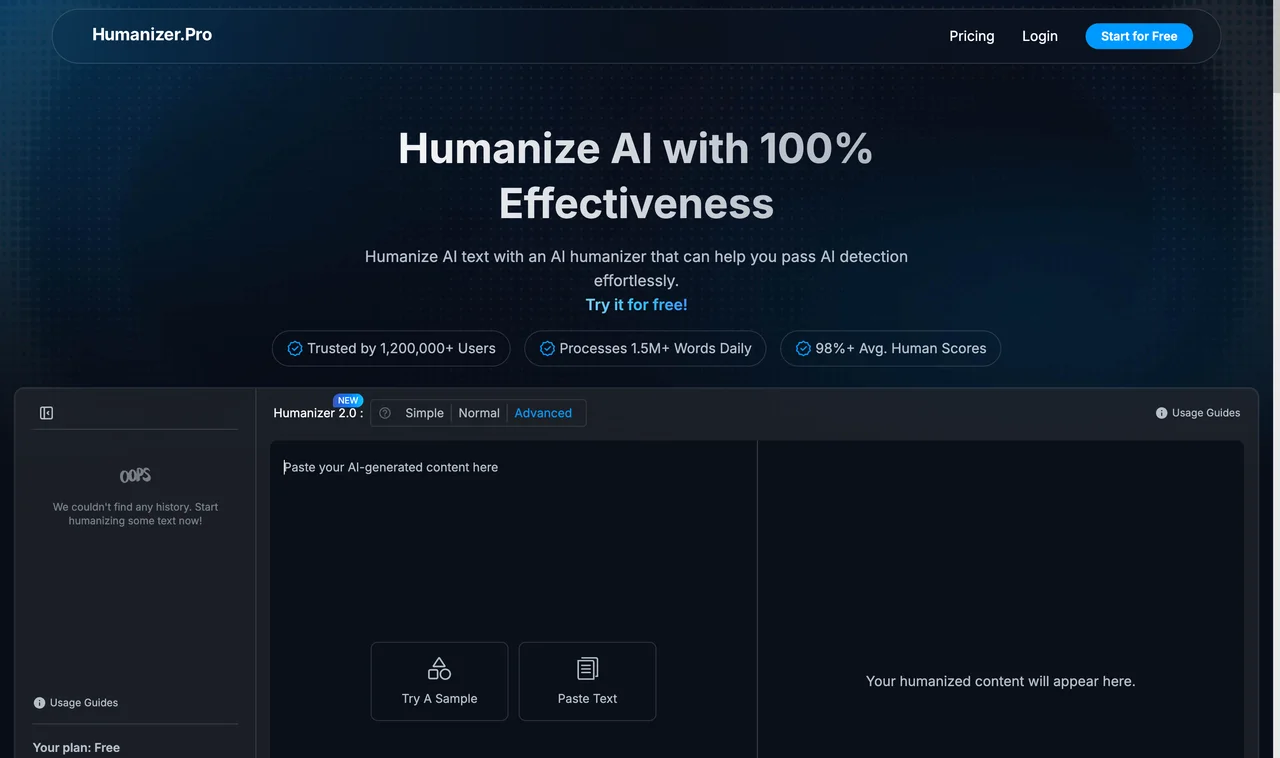Click the Trusted by 1,200,000+ Users text
The width and height of the screenshot is (1280, 758).
point(401,349)
